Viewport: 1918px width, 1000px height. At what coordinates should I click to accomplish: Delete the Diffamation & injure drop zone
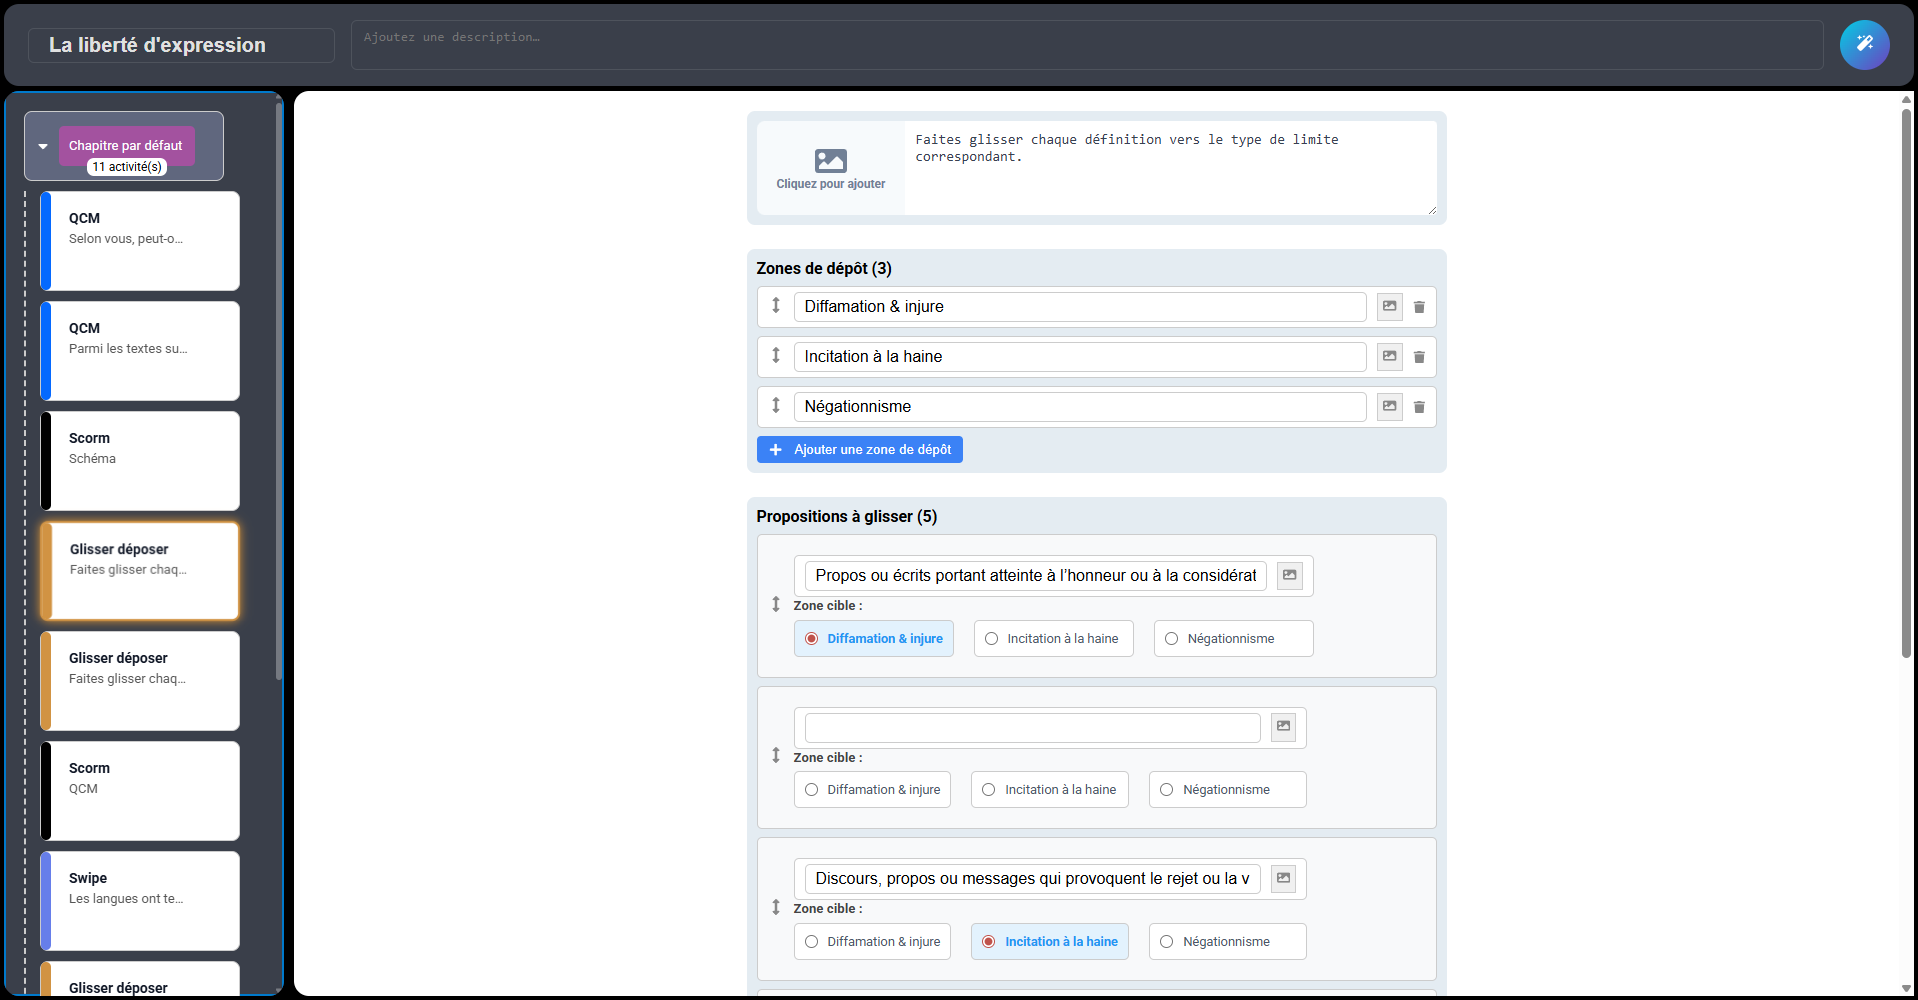[1418, 307]
